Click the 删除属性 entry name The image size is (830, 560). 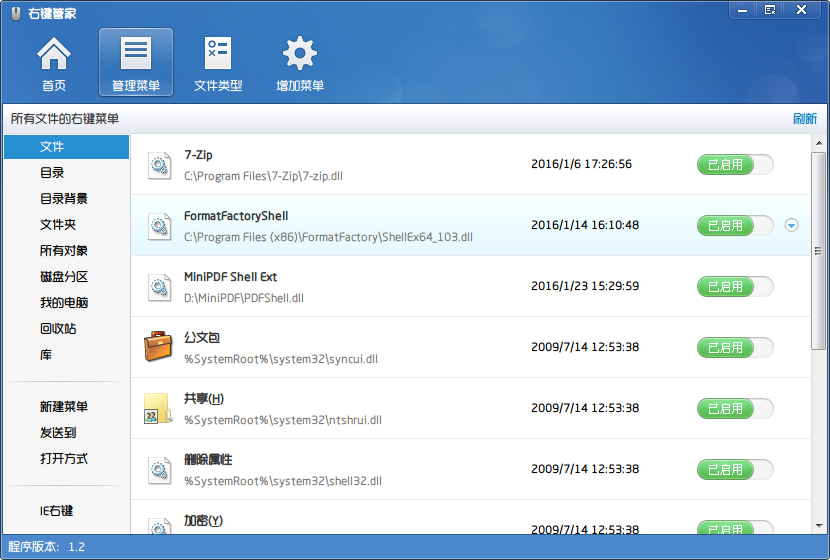click(208, 459)
